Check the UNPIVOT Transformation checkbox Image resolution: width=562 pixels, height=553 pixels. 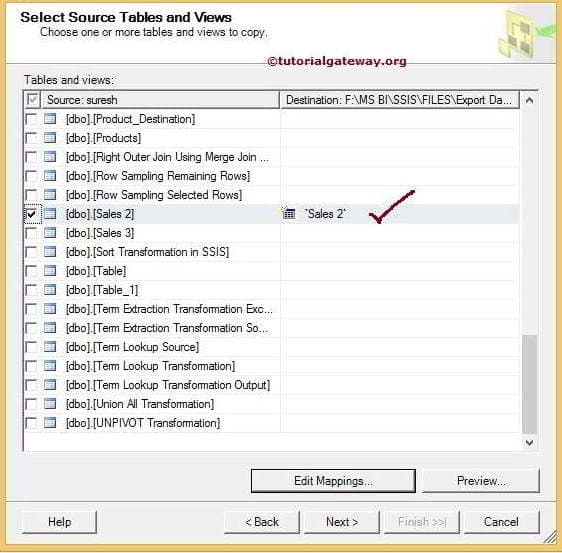(x=31, y=423)
